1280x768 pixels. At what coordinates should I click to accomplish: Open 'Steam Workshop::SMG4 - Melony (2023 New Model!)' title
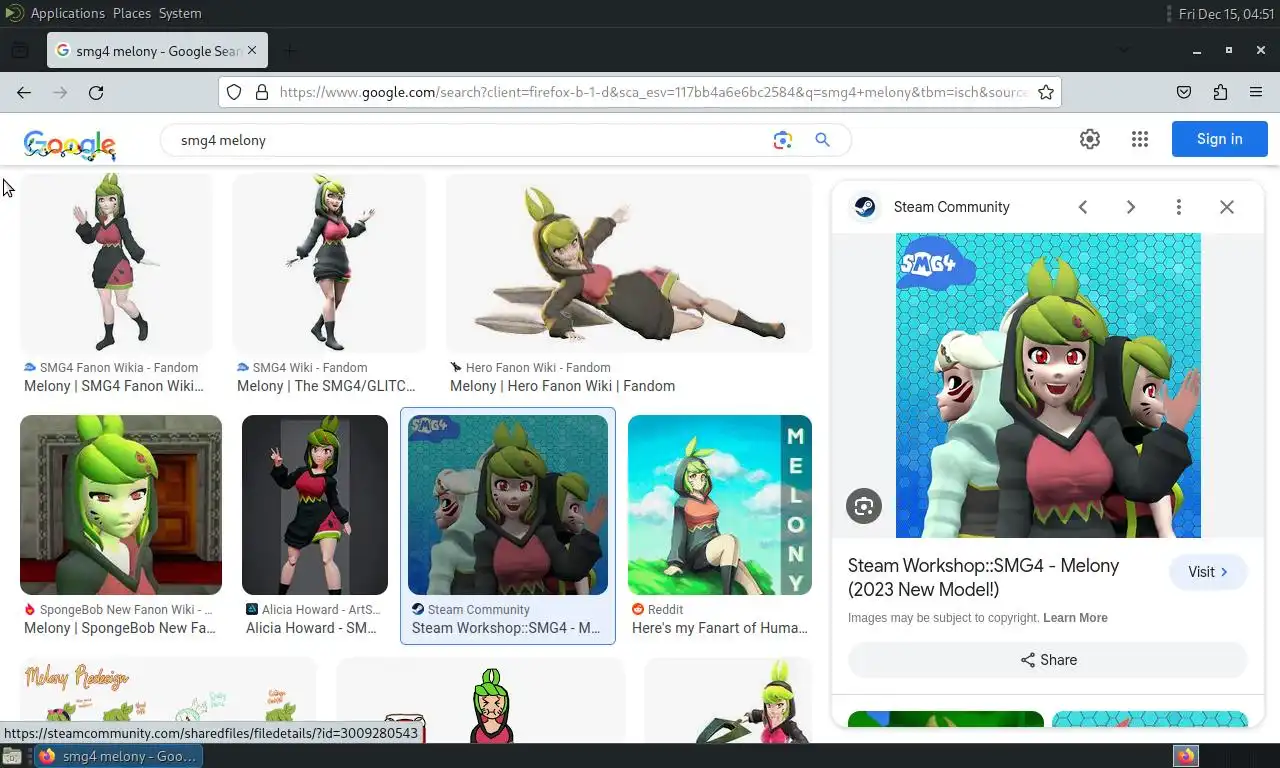click(x=983, y=577)
